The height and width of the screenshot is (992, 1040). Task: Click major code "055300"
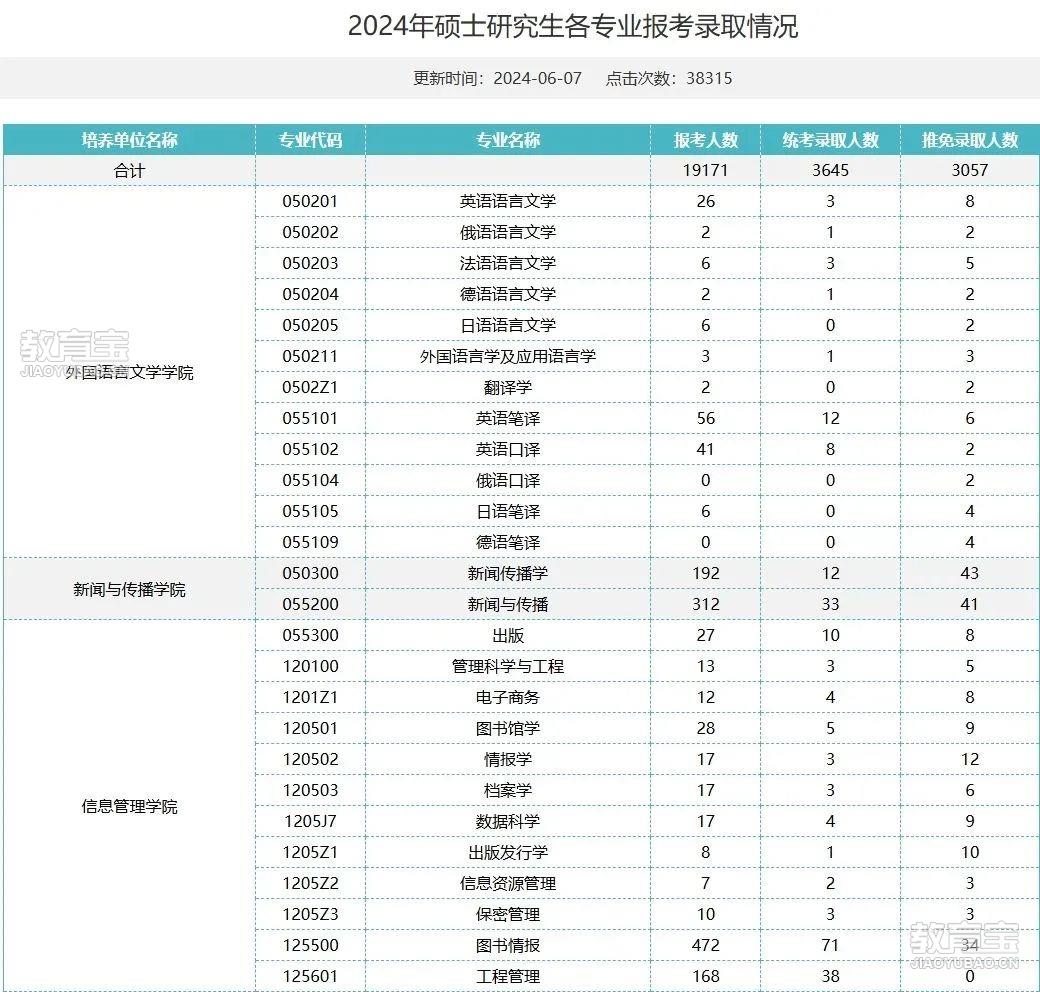(x=310, y=635)
